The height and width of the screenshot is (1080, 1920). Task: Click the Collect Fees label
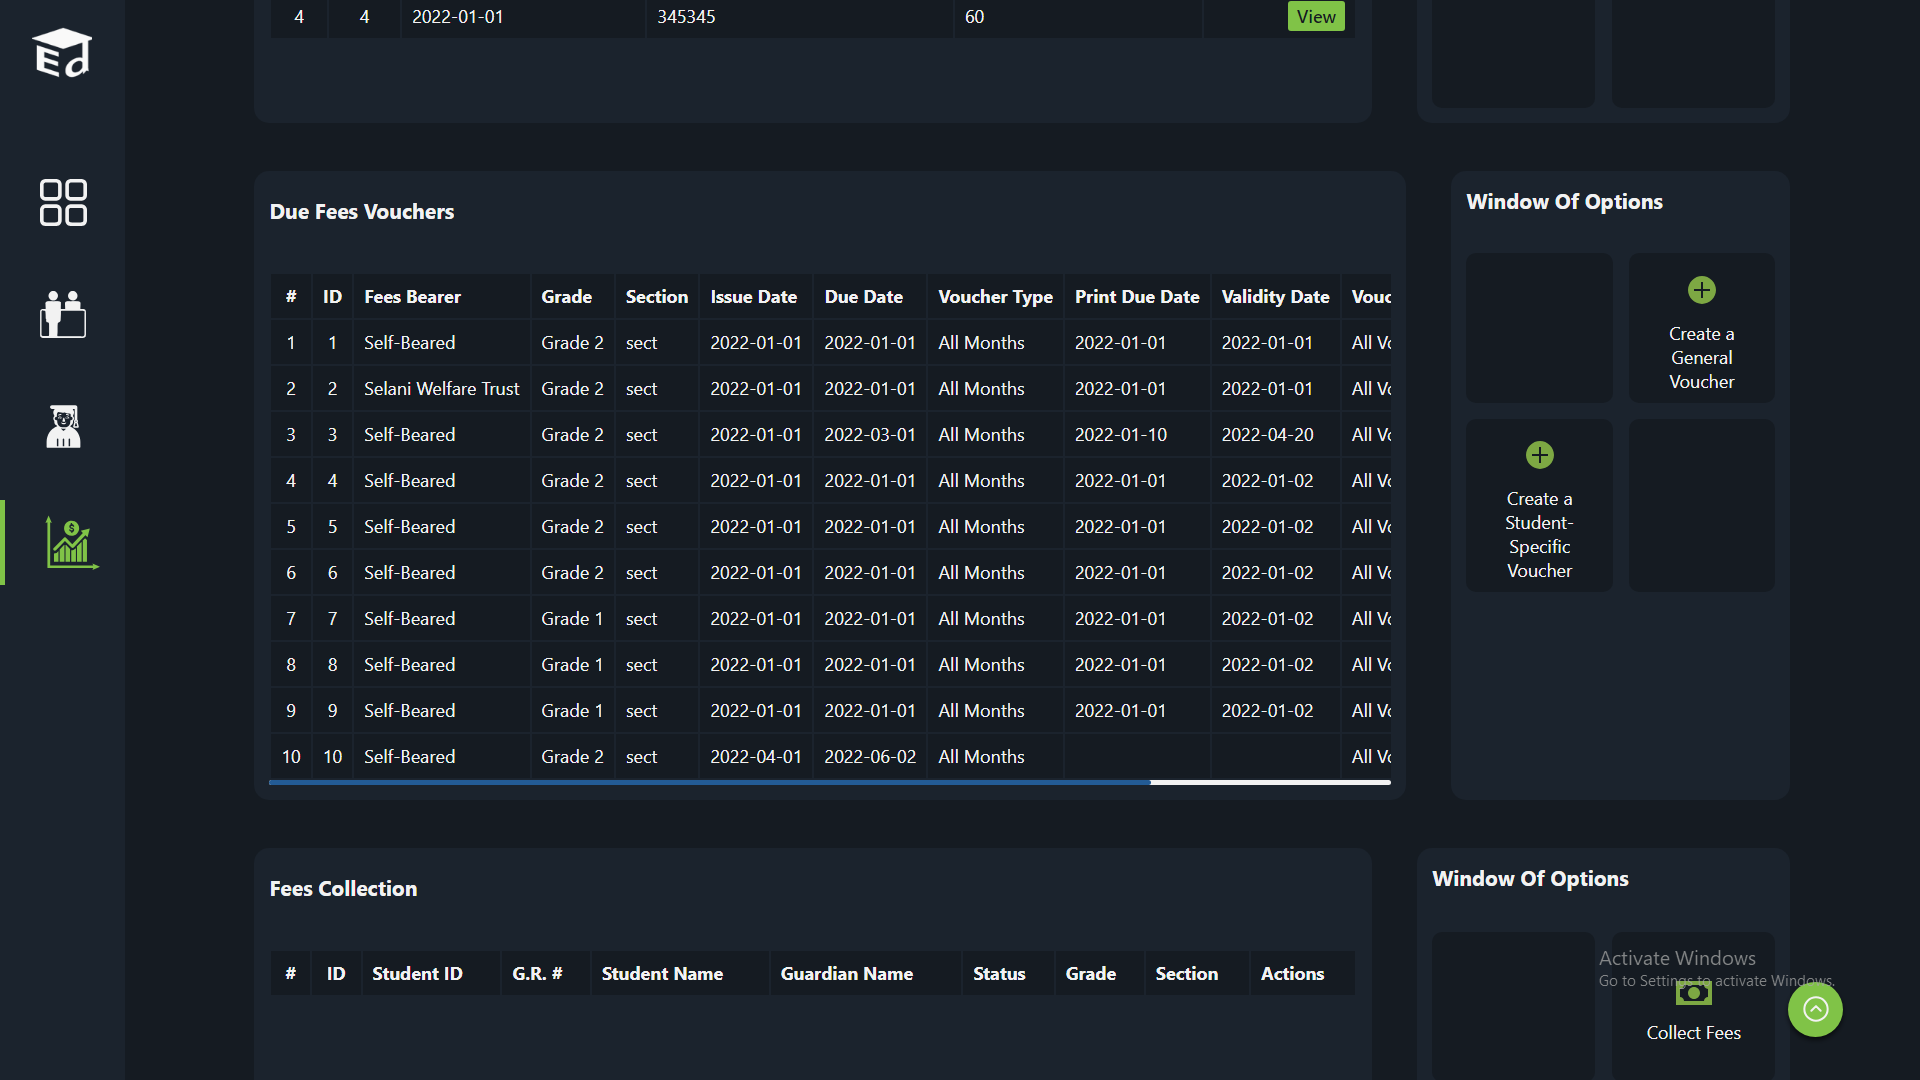[x=1693, y=1033]
